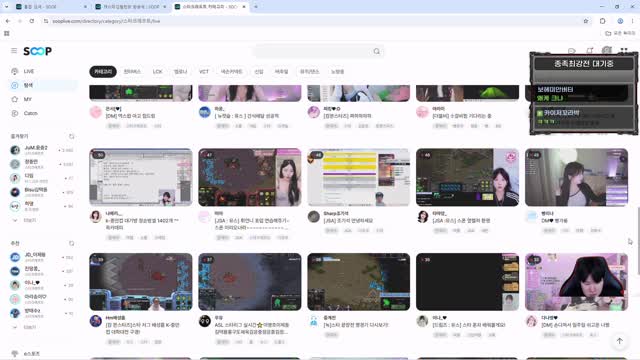Open the browser tab search dropdown
The width and height of the screenshot is (640, 360).
pyautogui.click(x=6, y=7)
